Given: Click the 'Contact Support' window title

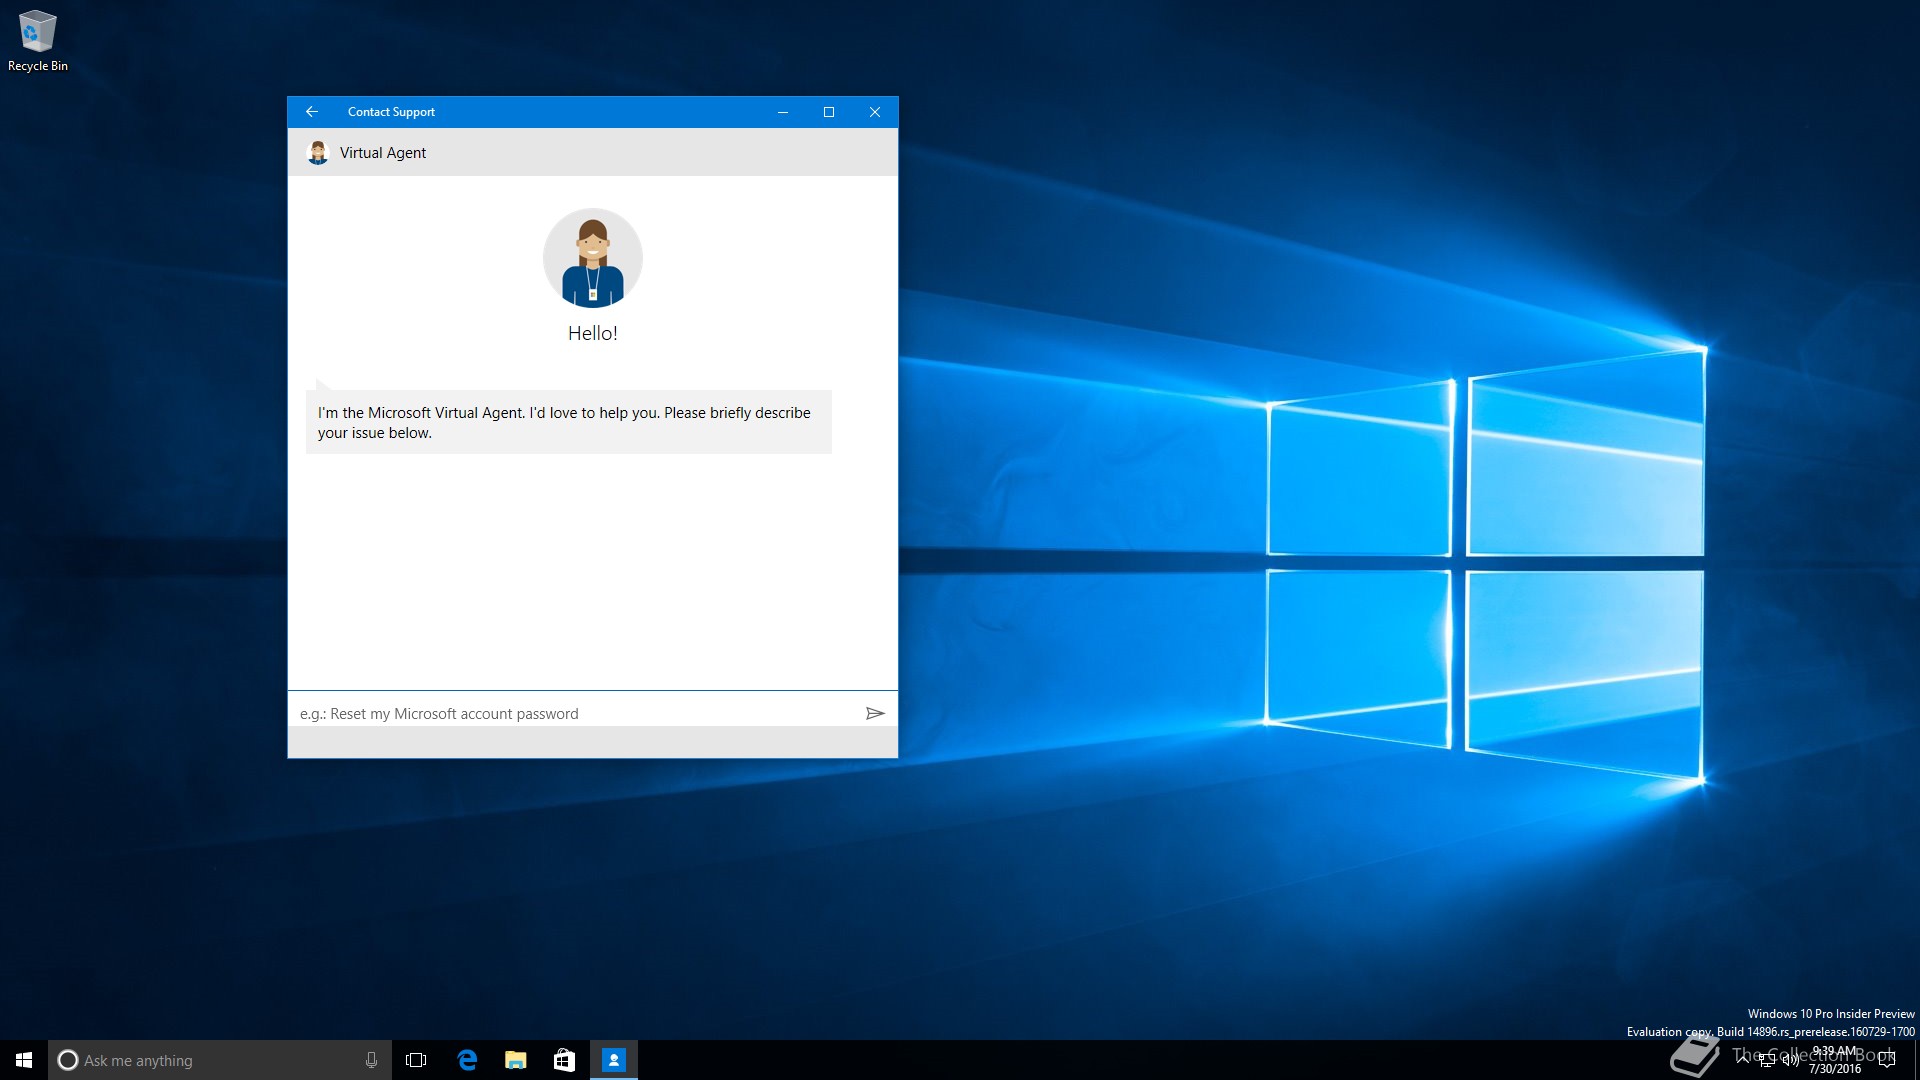Looking at the screenshot, I should 391,112.
